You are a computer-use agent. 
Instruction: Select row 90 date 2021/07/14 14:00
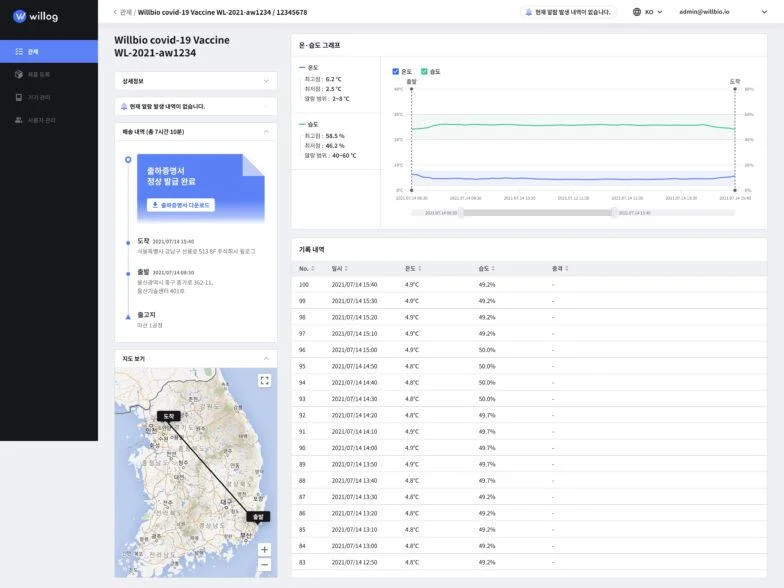click(354, 448)
